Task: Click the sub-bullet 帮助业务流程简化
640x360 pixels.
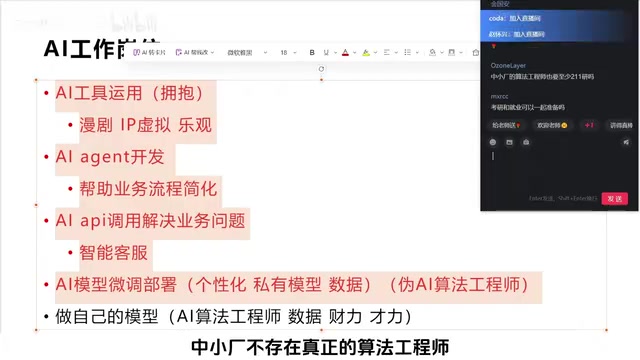Action: [x=148, y=189]
